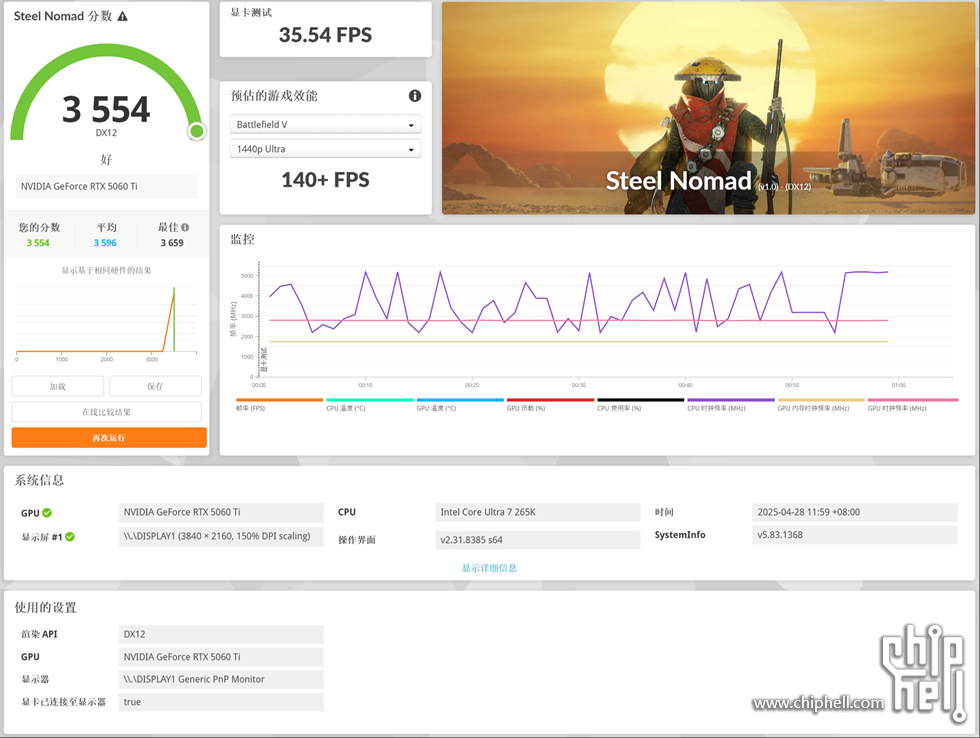Toggle the CPU 温度 legend swatch
980x738 pixels.
[370, 400]
